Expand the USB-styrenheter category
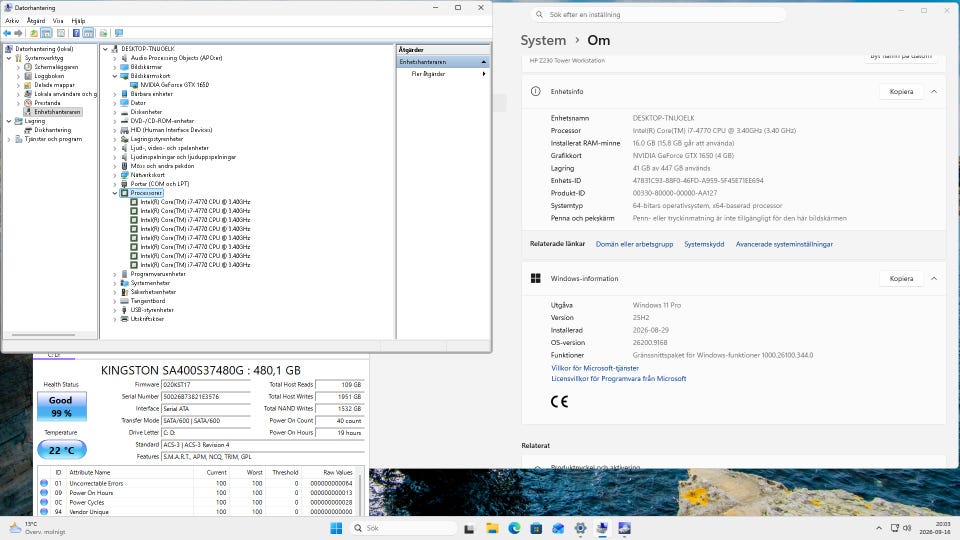Screen dimensions: 960x540 coord(114,310)
